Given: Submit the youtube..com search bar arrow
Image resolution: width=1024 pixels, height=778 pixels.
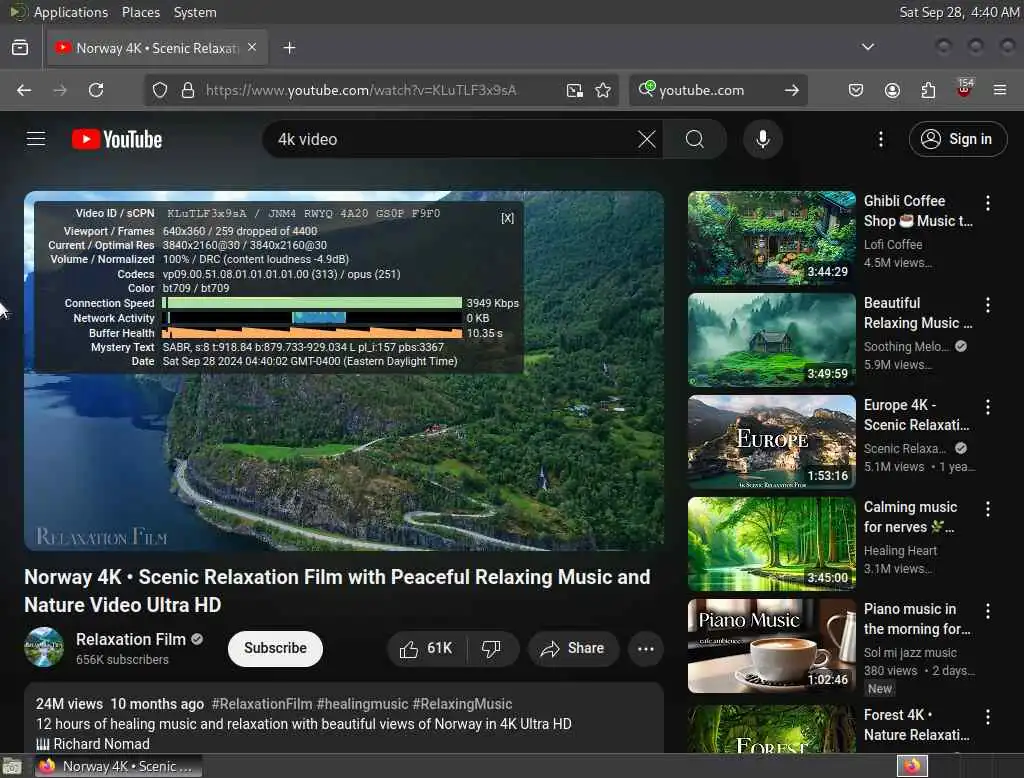Looking at the screenshot, I should 792,90.
